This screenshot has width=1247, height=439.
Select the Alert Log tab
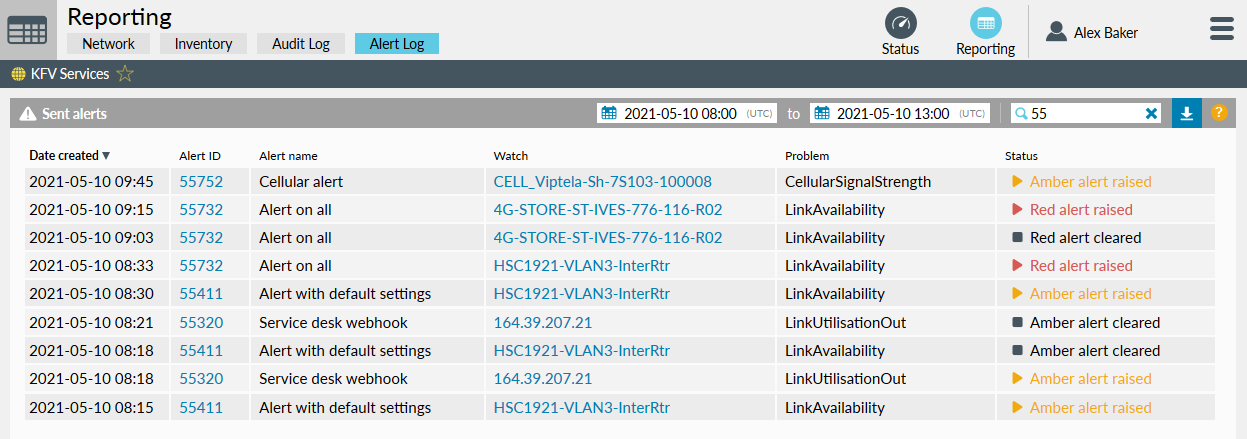tap(397, 44)
